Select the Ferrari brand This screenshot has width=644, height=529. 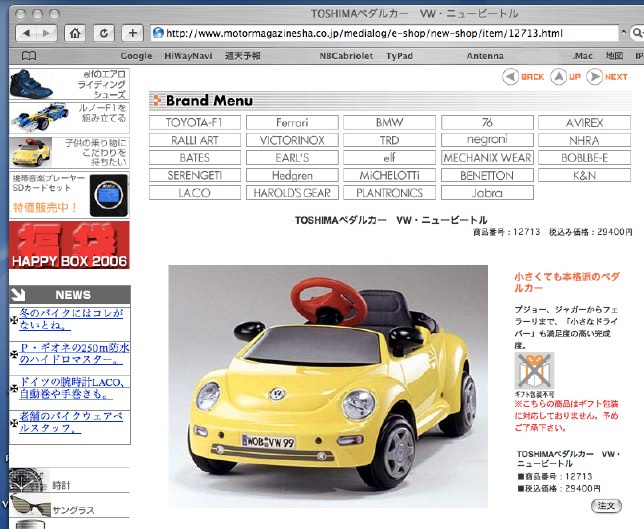pos(292,122)
